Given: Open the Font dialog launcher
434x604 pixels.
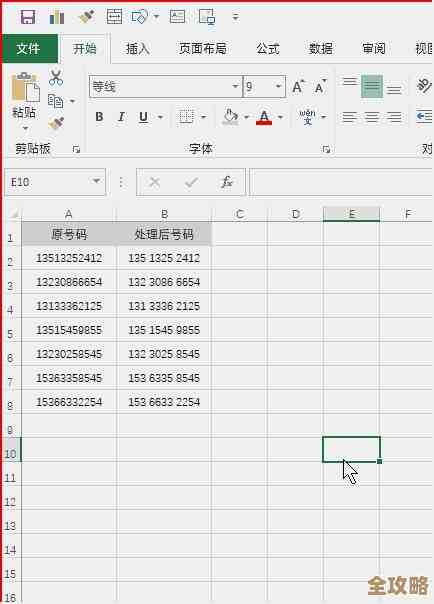Looking at the screenshot, I should 326,149.
